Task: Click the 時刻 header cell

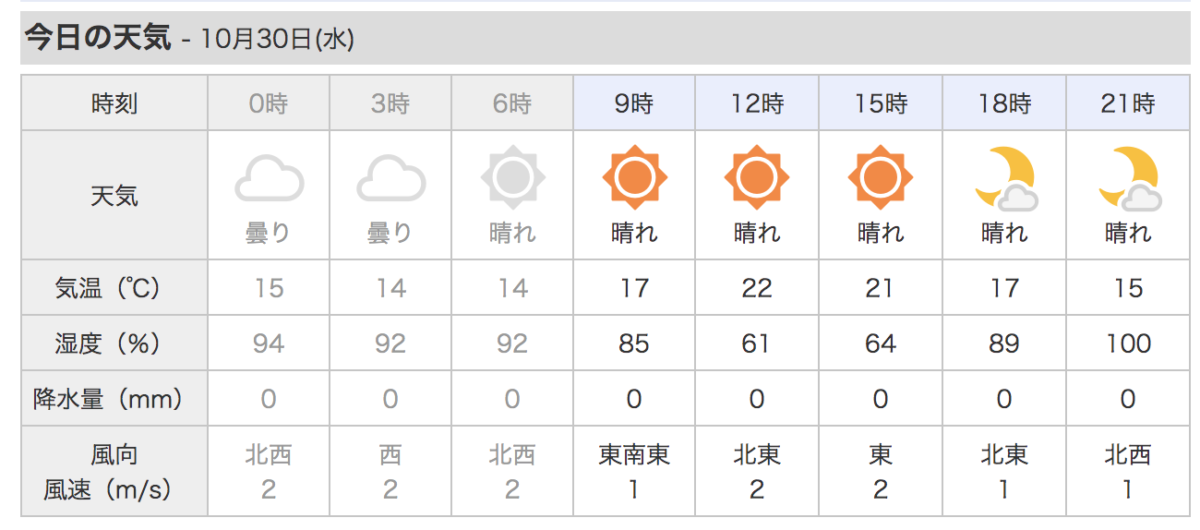Action: 114,103
